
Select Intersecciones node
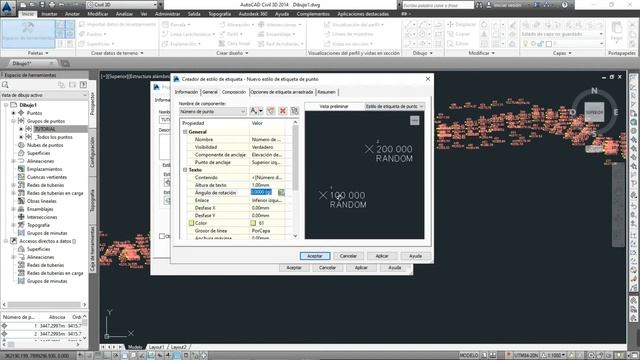pyautogui.click(x=42, y=217)
